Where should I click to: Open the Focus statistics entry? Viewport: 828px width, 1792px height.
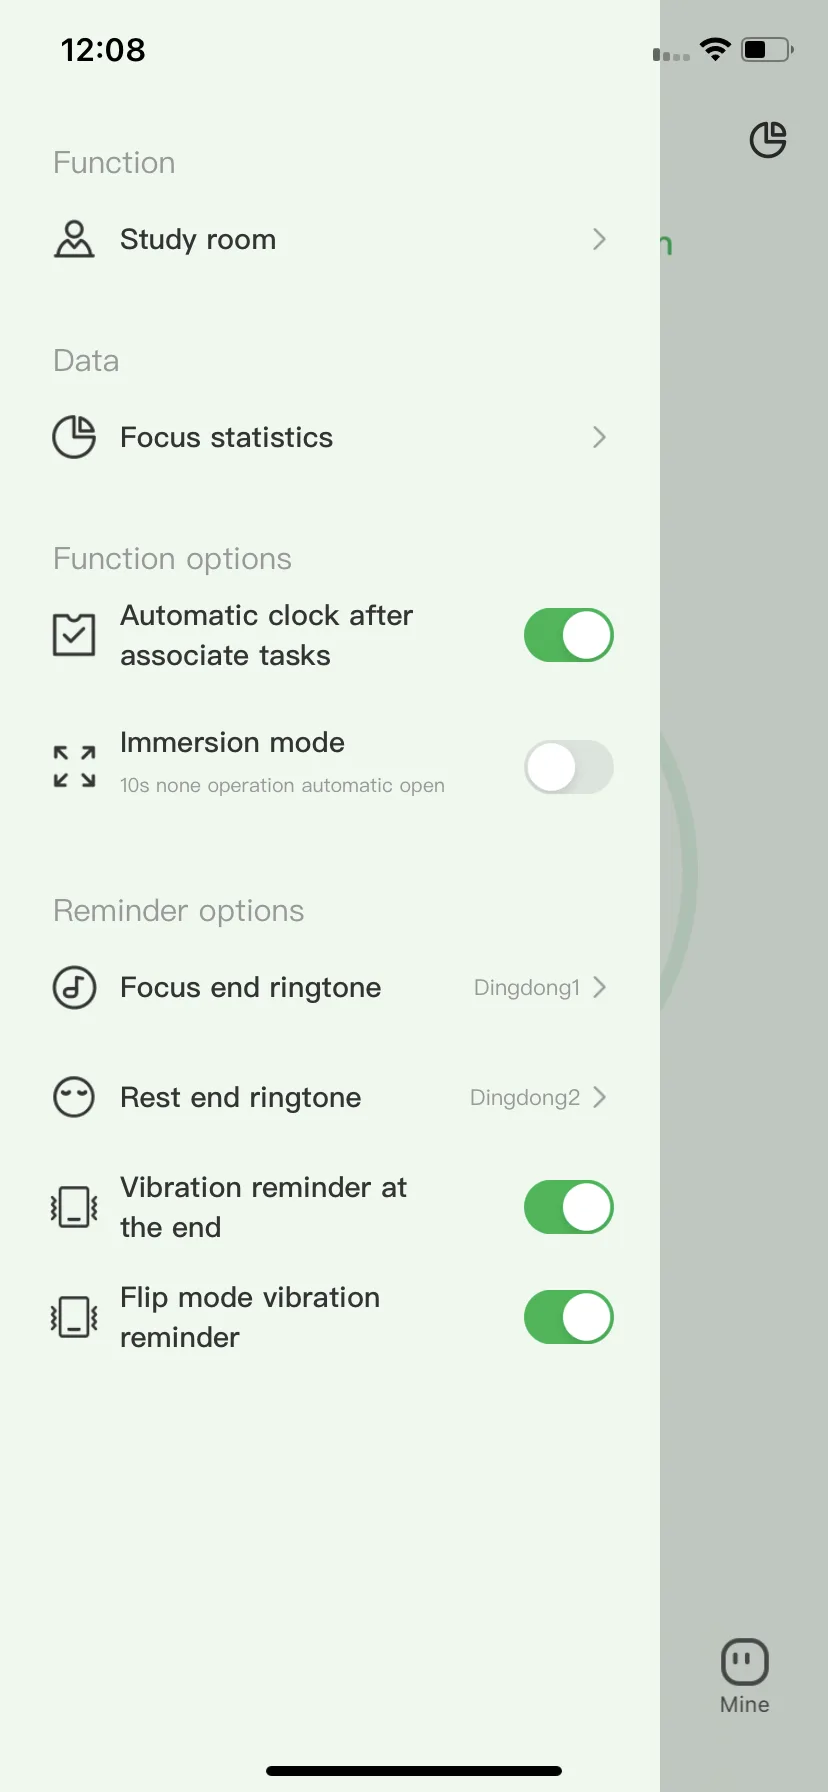tap(330, 437)
